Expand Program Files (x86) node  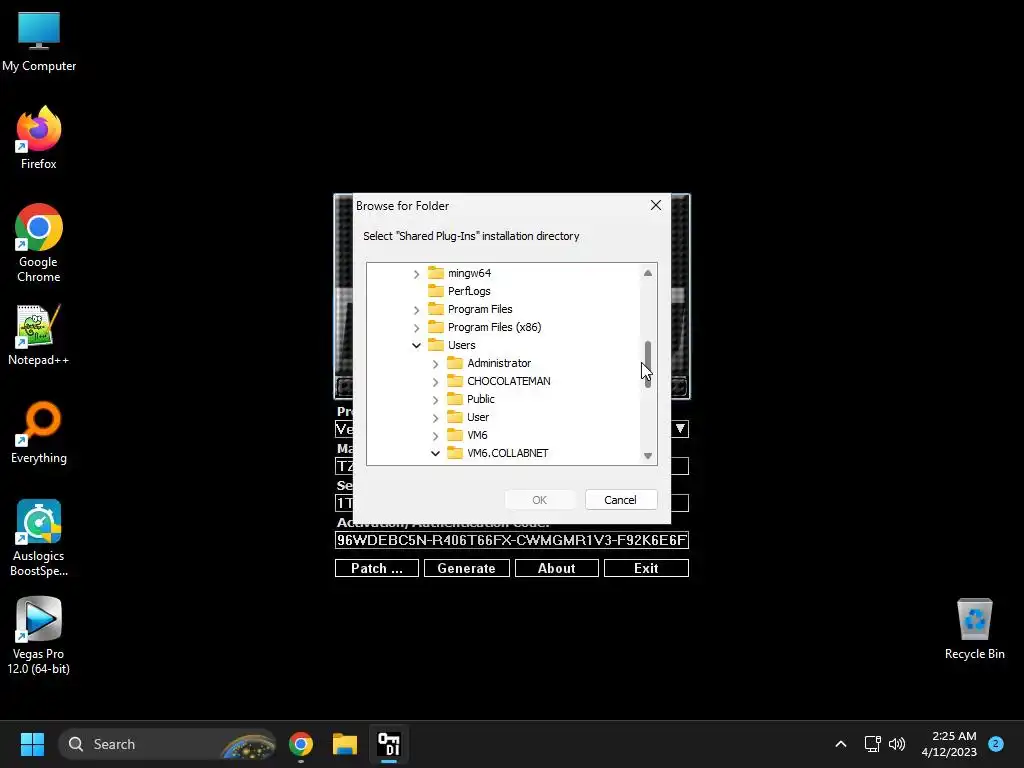(416, 328)
